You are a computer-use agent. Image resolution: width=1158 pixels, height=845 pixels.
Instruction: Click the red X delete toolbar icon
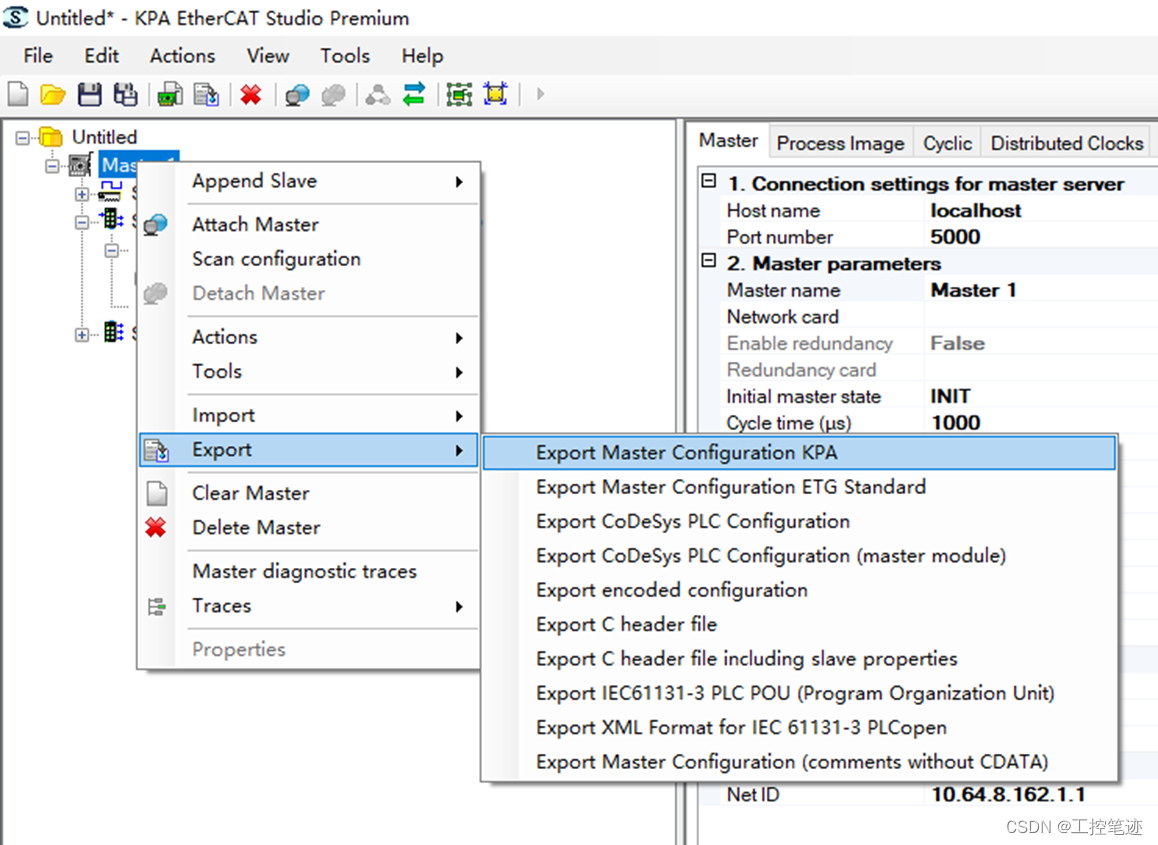click(x=251, y=95)
